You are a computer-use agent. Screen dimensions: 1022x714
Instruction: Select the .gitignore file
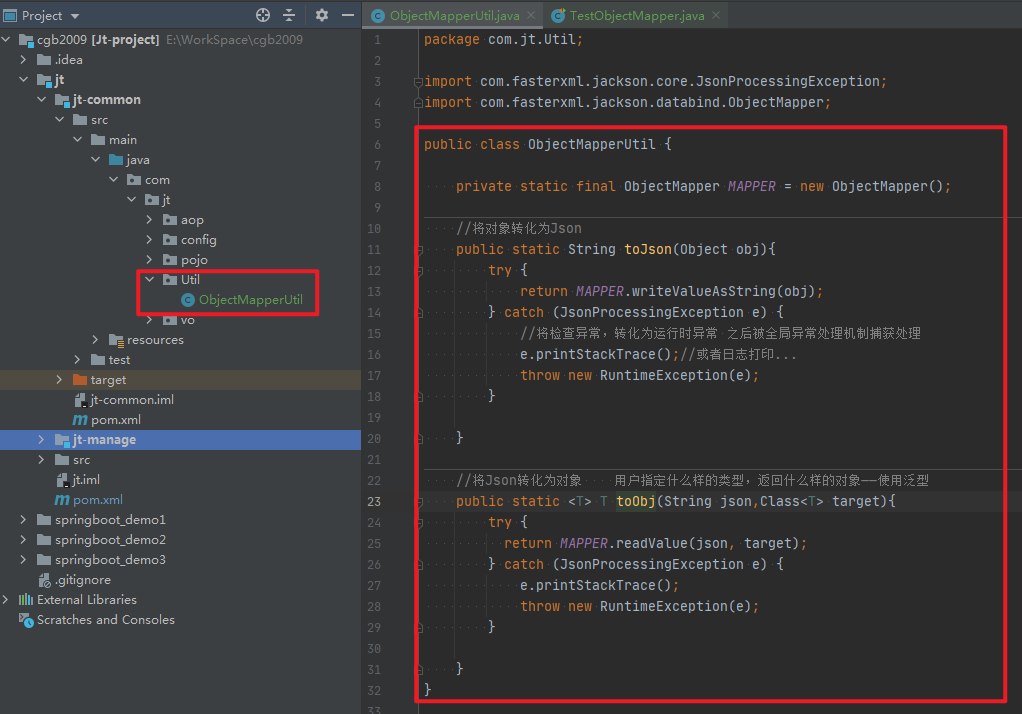click(83, 580)
